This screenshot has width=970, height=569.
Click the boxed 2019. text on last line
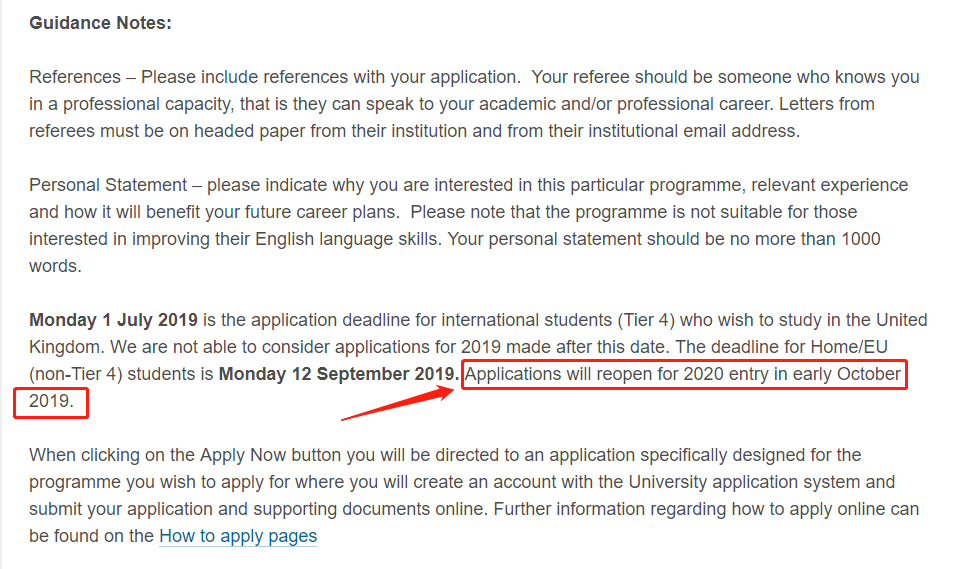(x=52, y=402)
